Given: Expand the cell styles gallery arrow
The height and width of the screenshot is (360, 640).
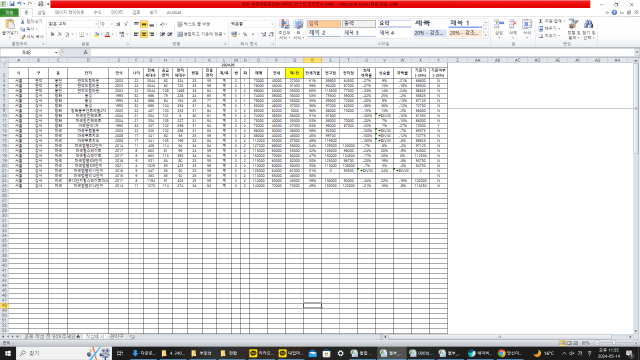Looking at the screenshot, I should coord(486,36).
